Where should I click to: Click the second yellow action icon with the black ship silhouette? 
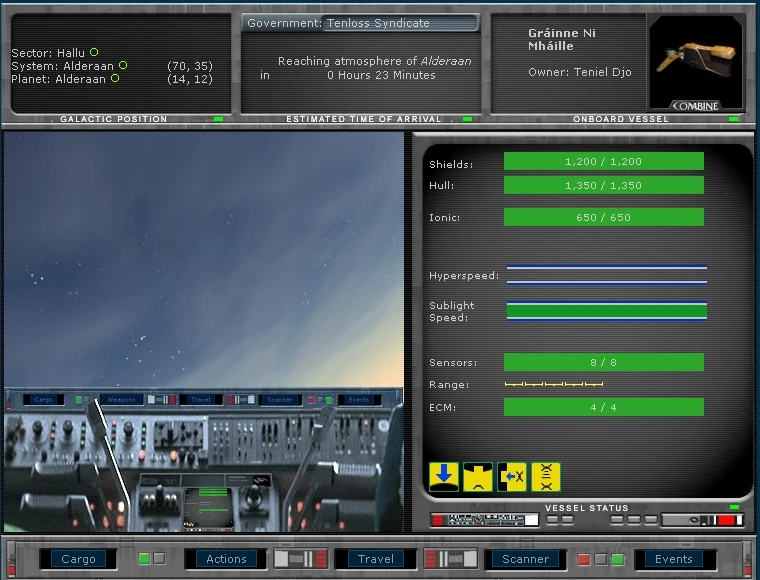pyautogui.click(x=478, y=477)
